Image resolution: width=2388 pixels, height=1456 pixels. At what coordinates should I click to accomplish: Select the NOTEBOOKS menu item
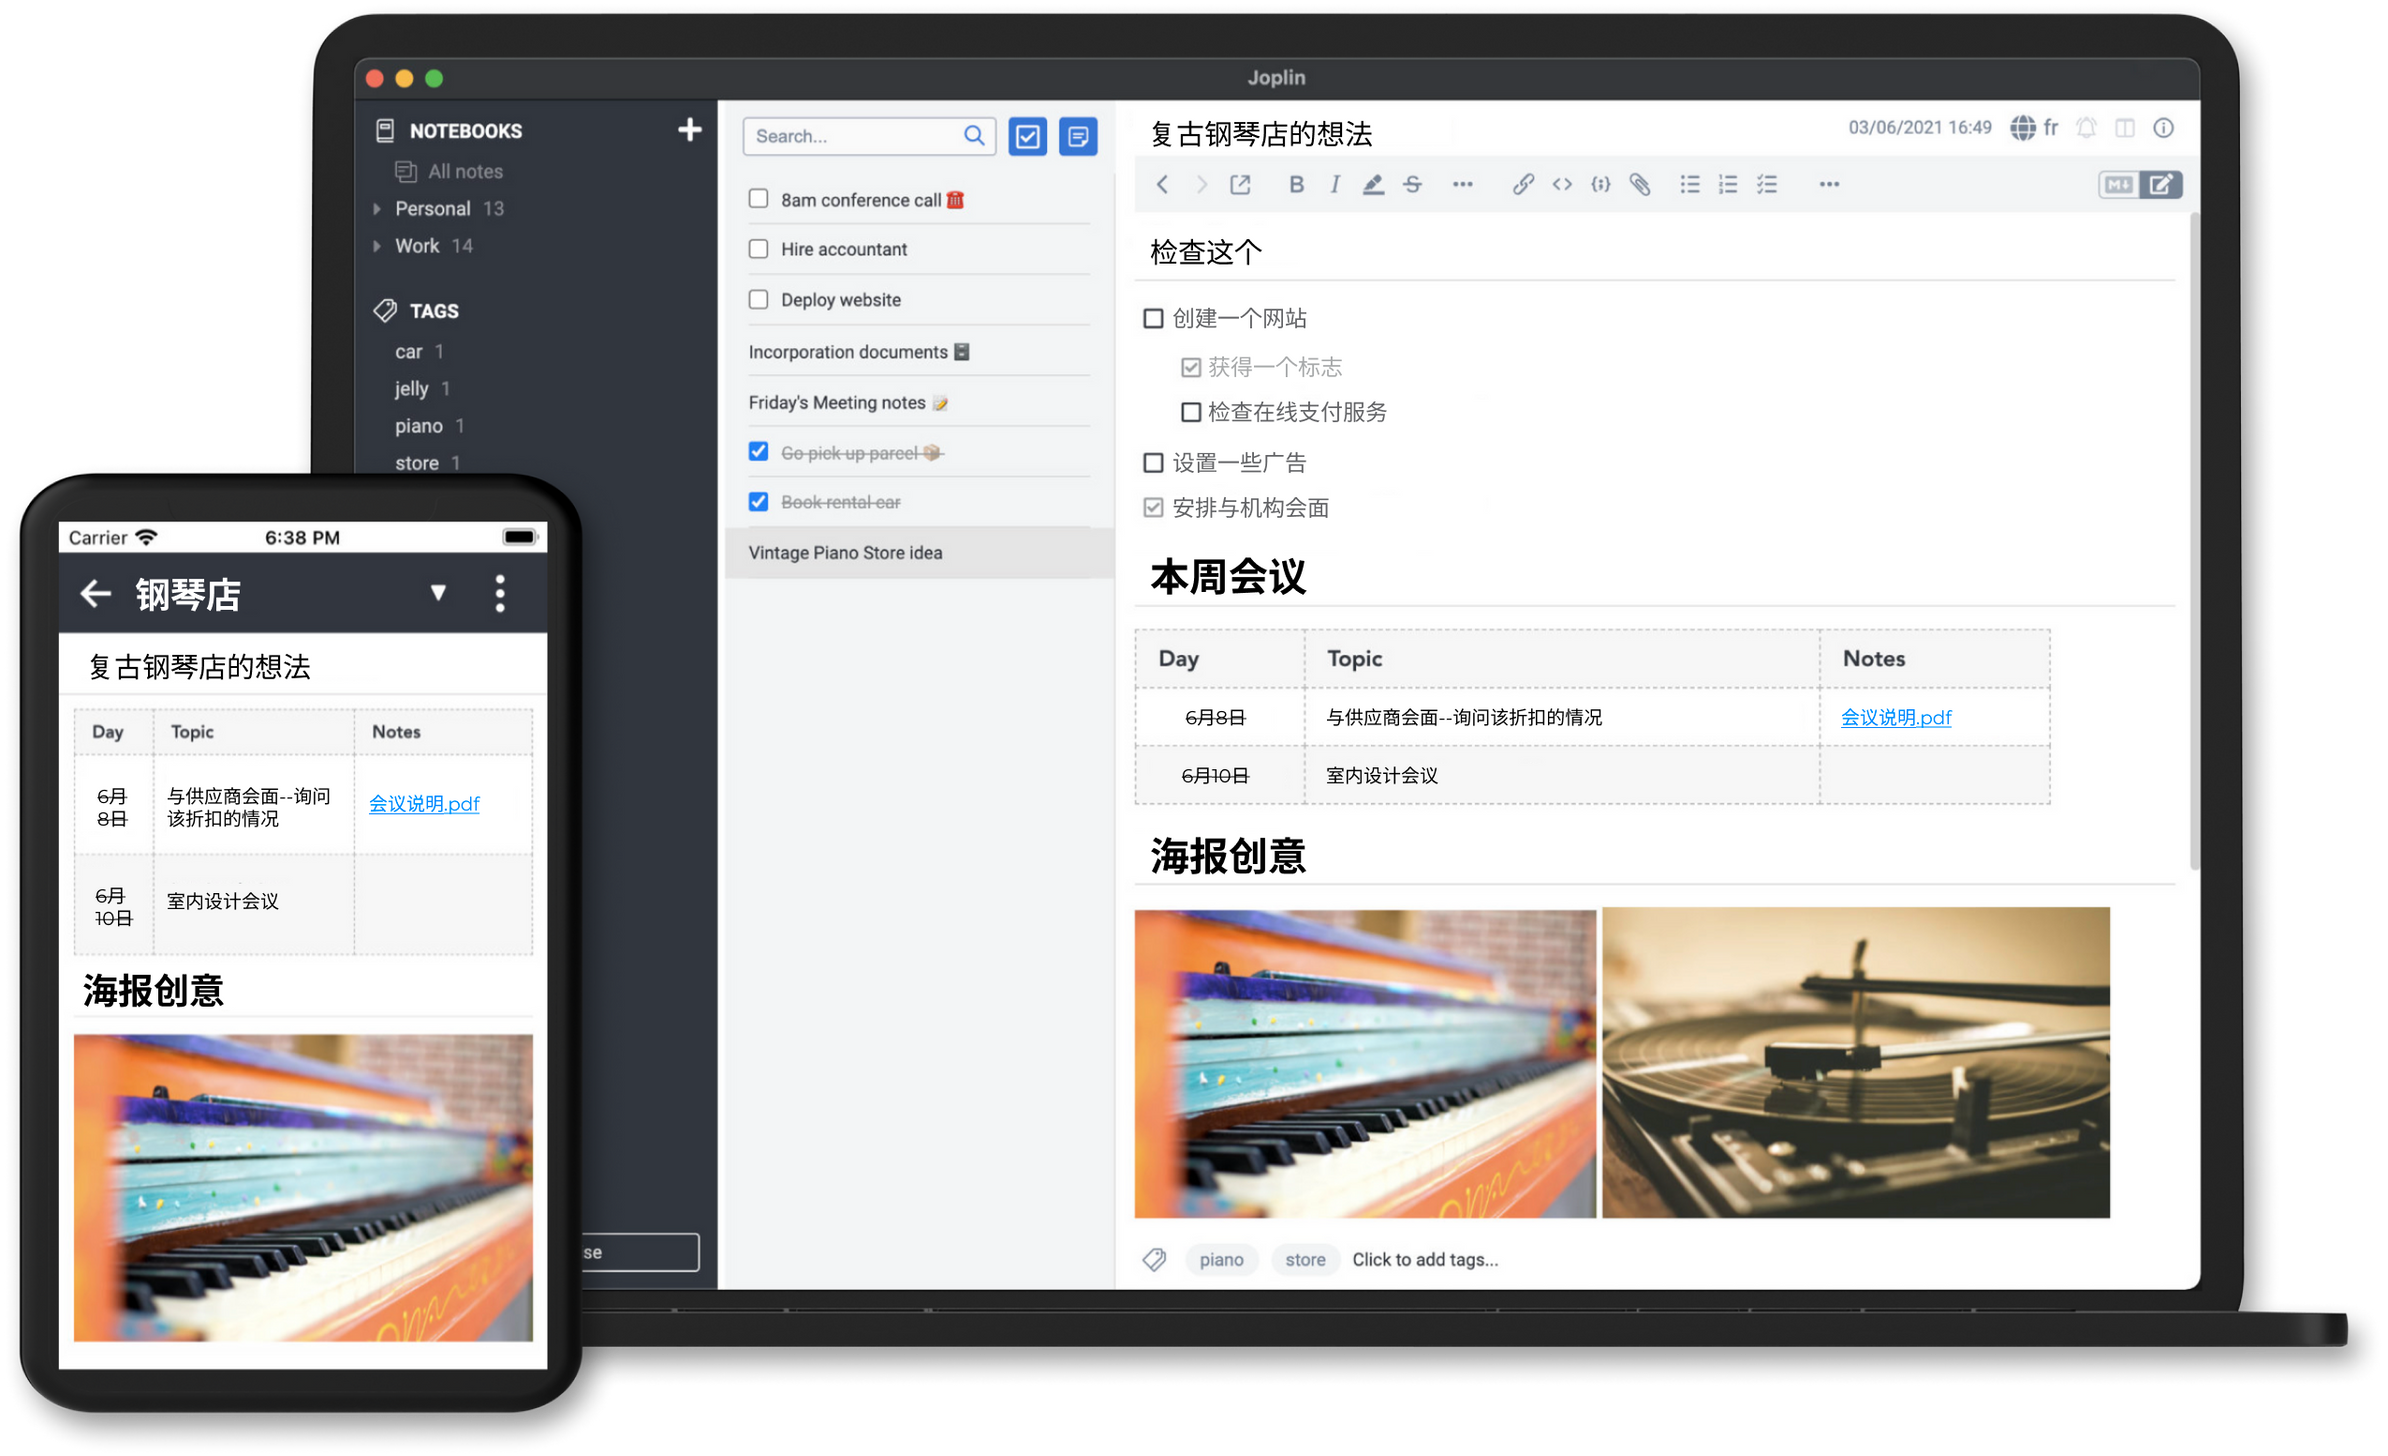pos(462,130)
